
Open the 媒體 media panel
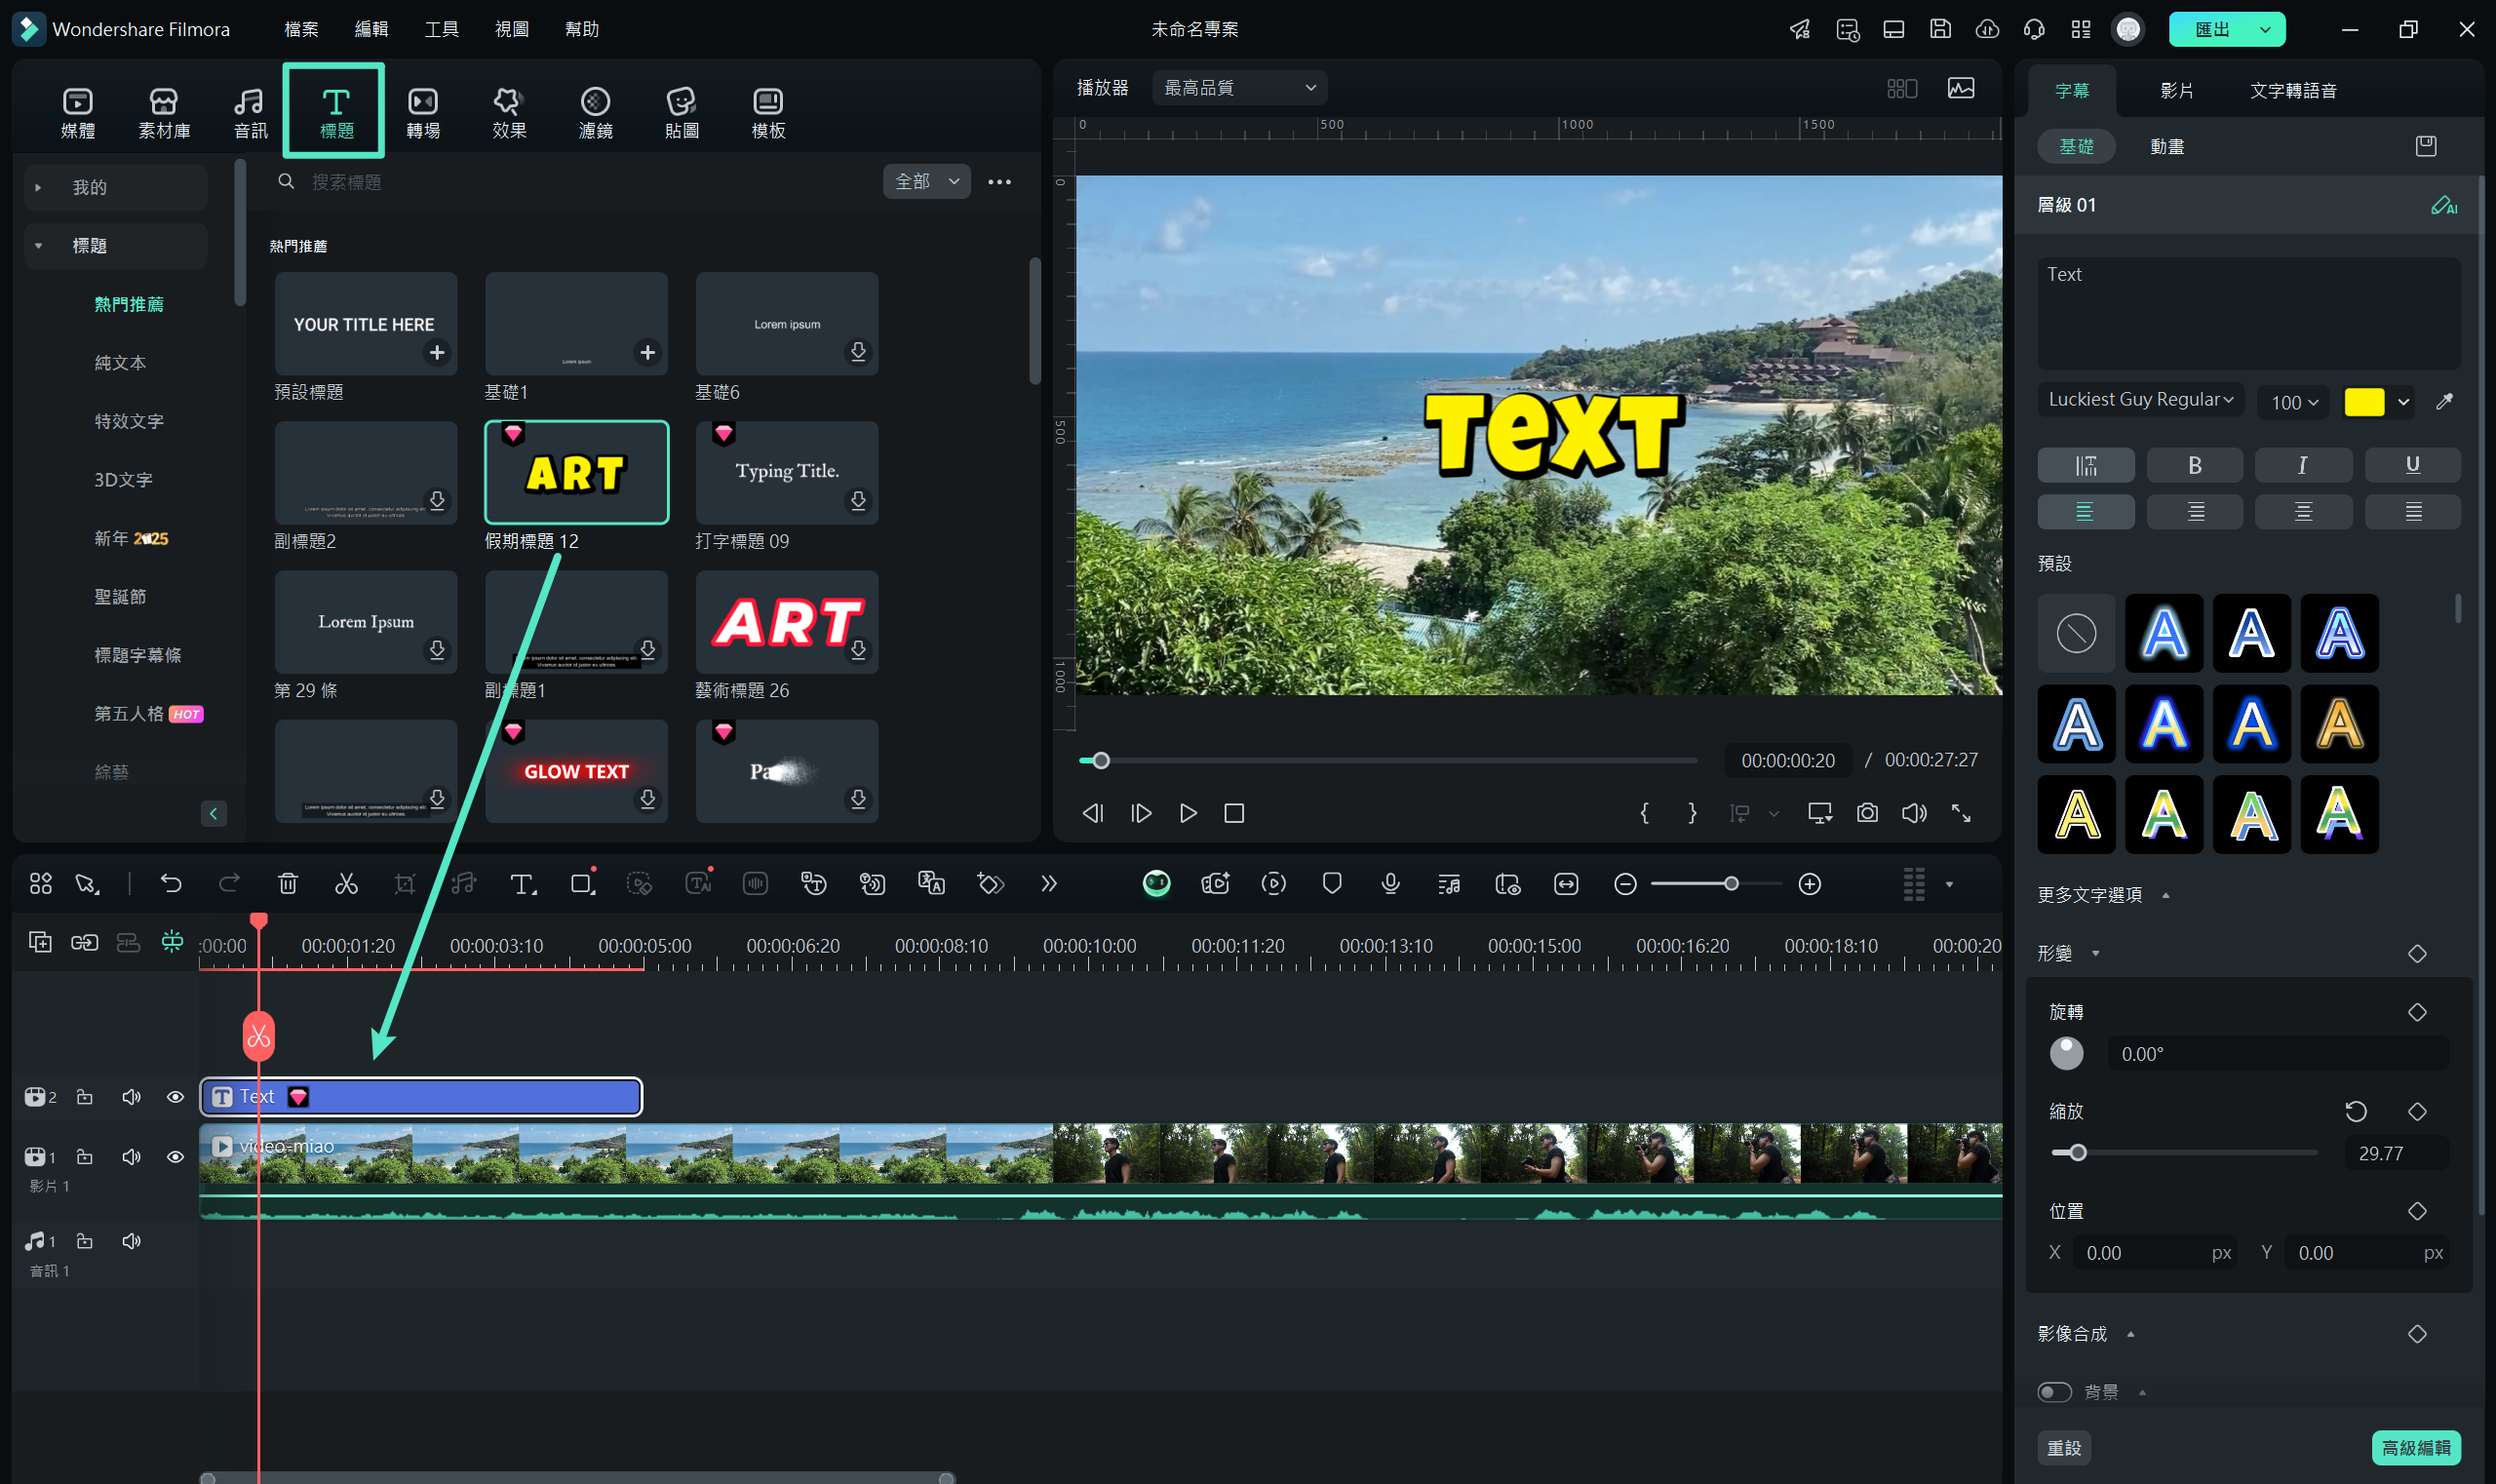[78, 112]
